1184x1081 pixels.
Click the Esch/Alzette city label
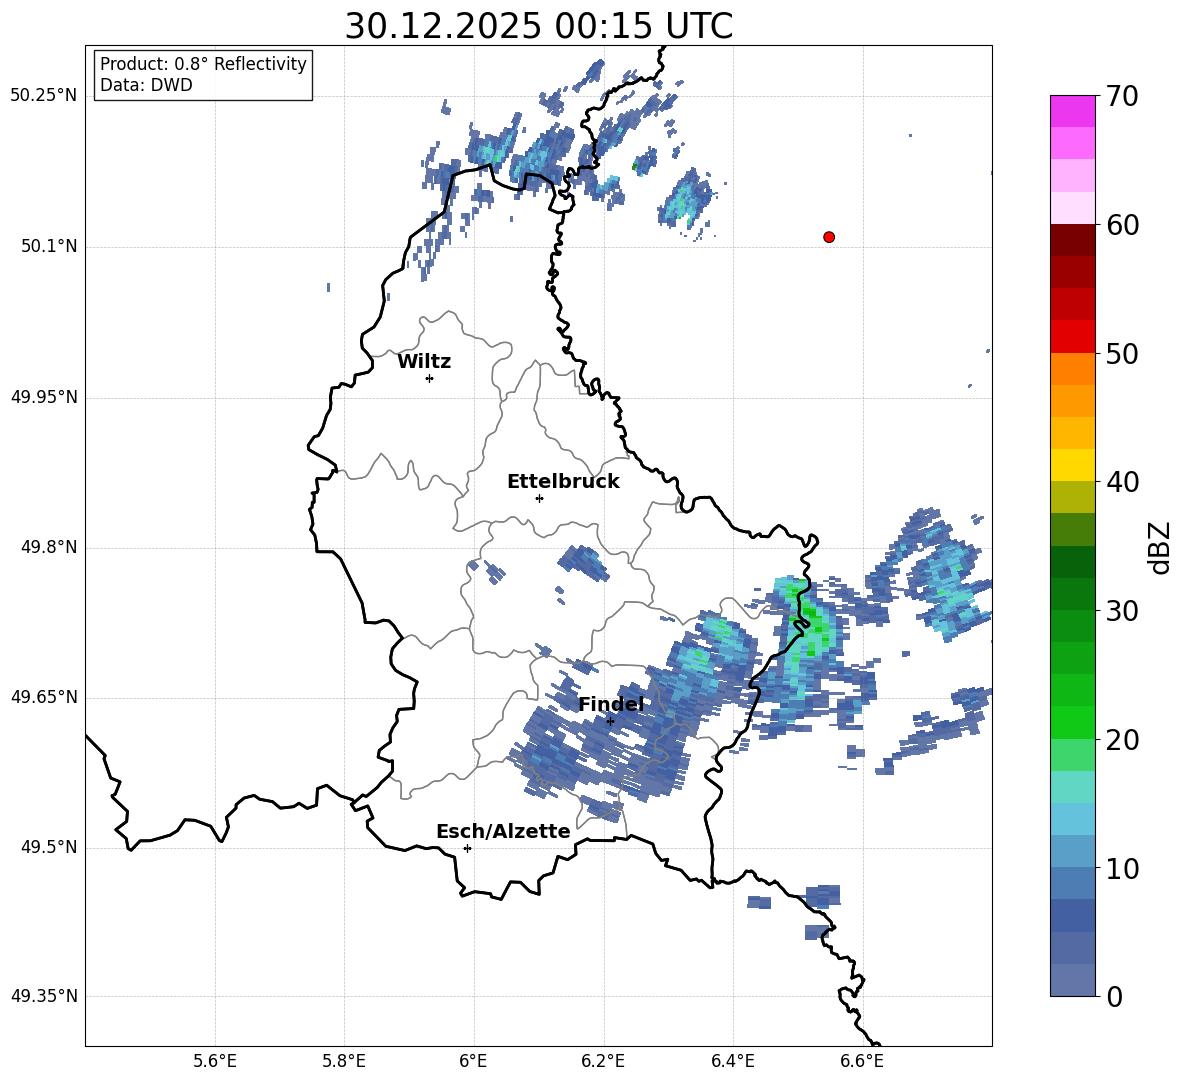tap(503, 831)
